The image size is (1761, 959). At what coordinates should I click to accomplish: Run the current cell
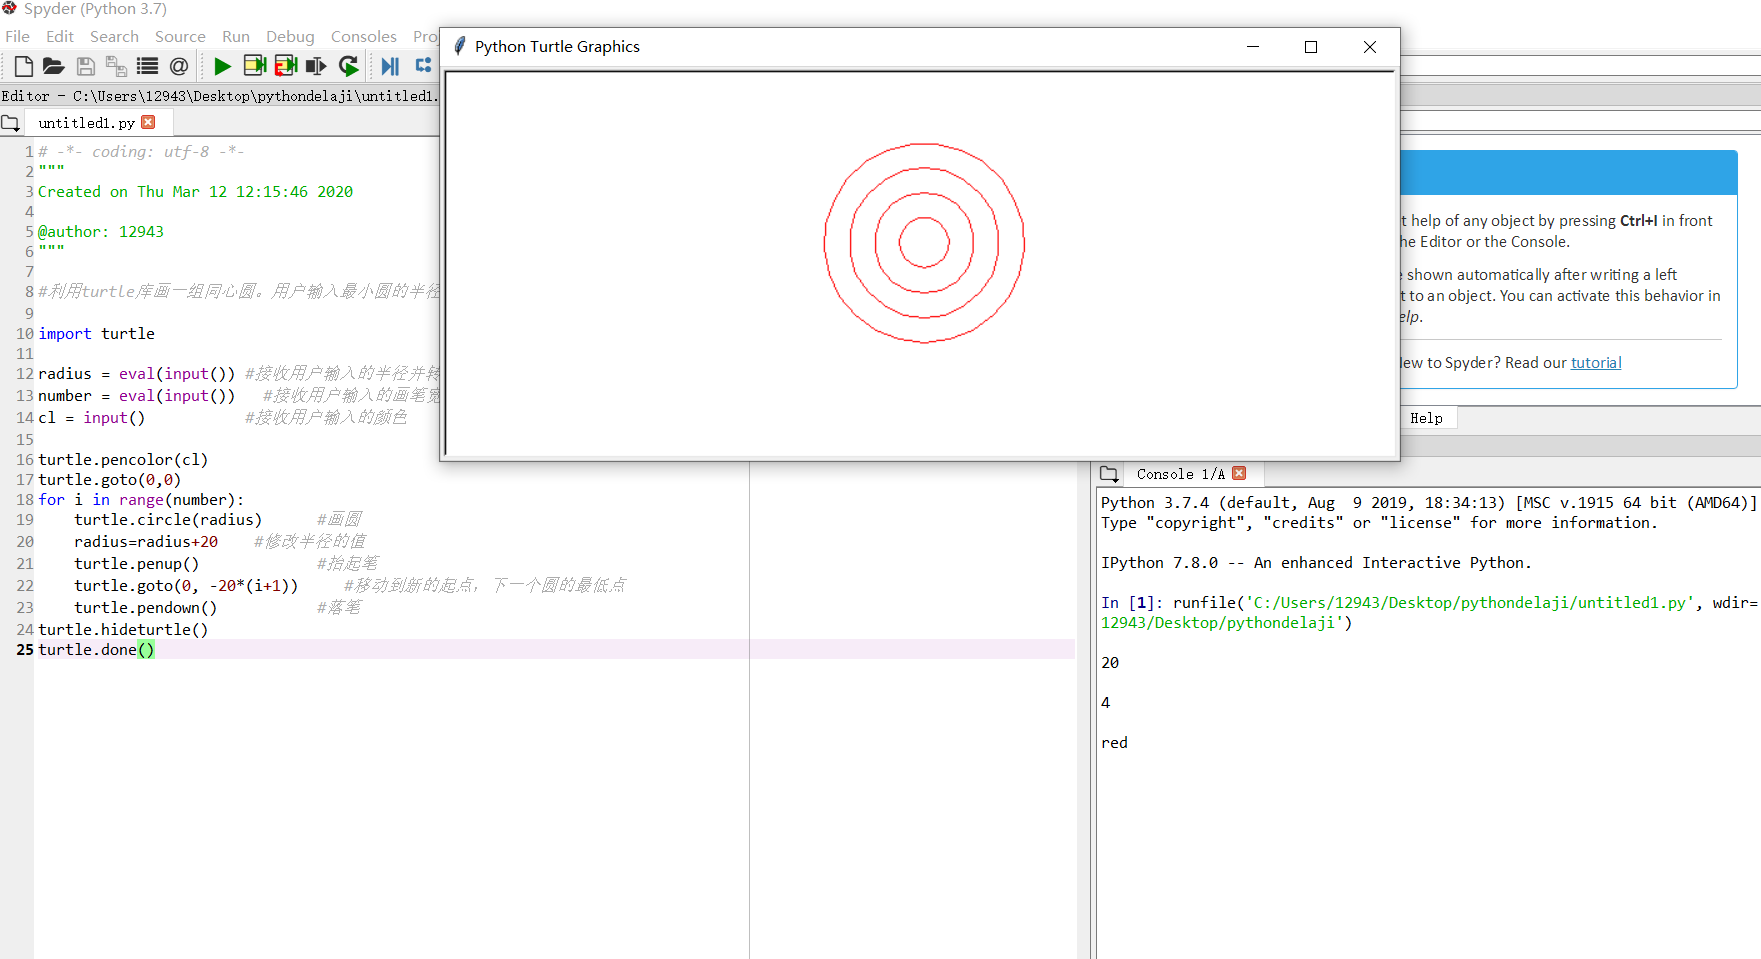pos(254,66)
